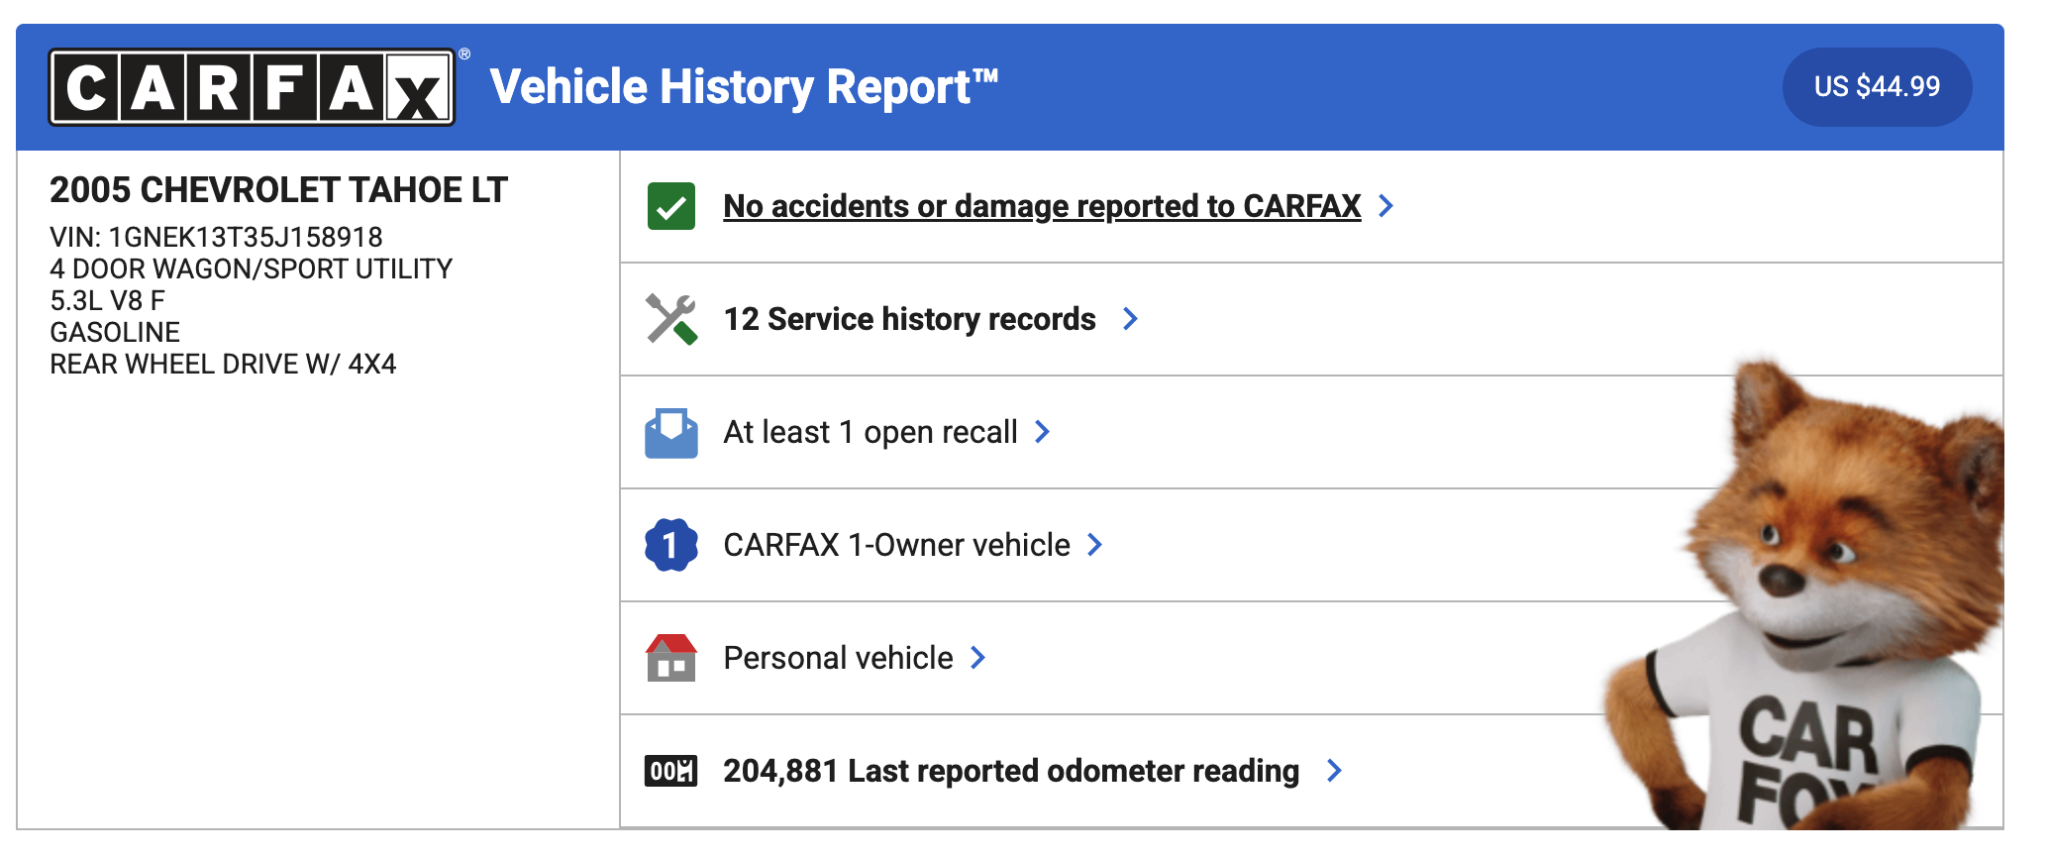Open the US $44.99 price button
This screenshot has width=2048, height=858.
(1876, 87)
